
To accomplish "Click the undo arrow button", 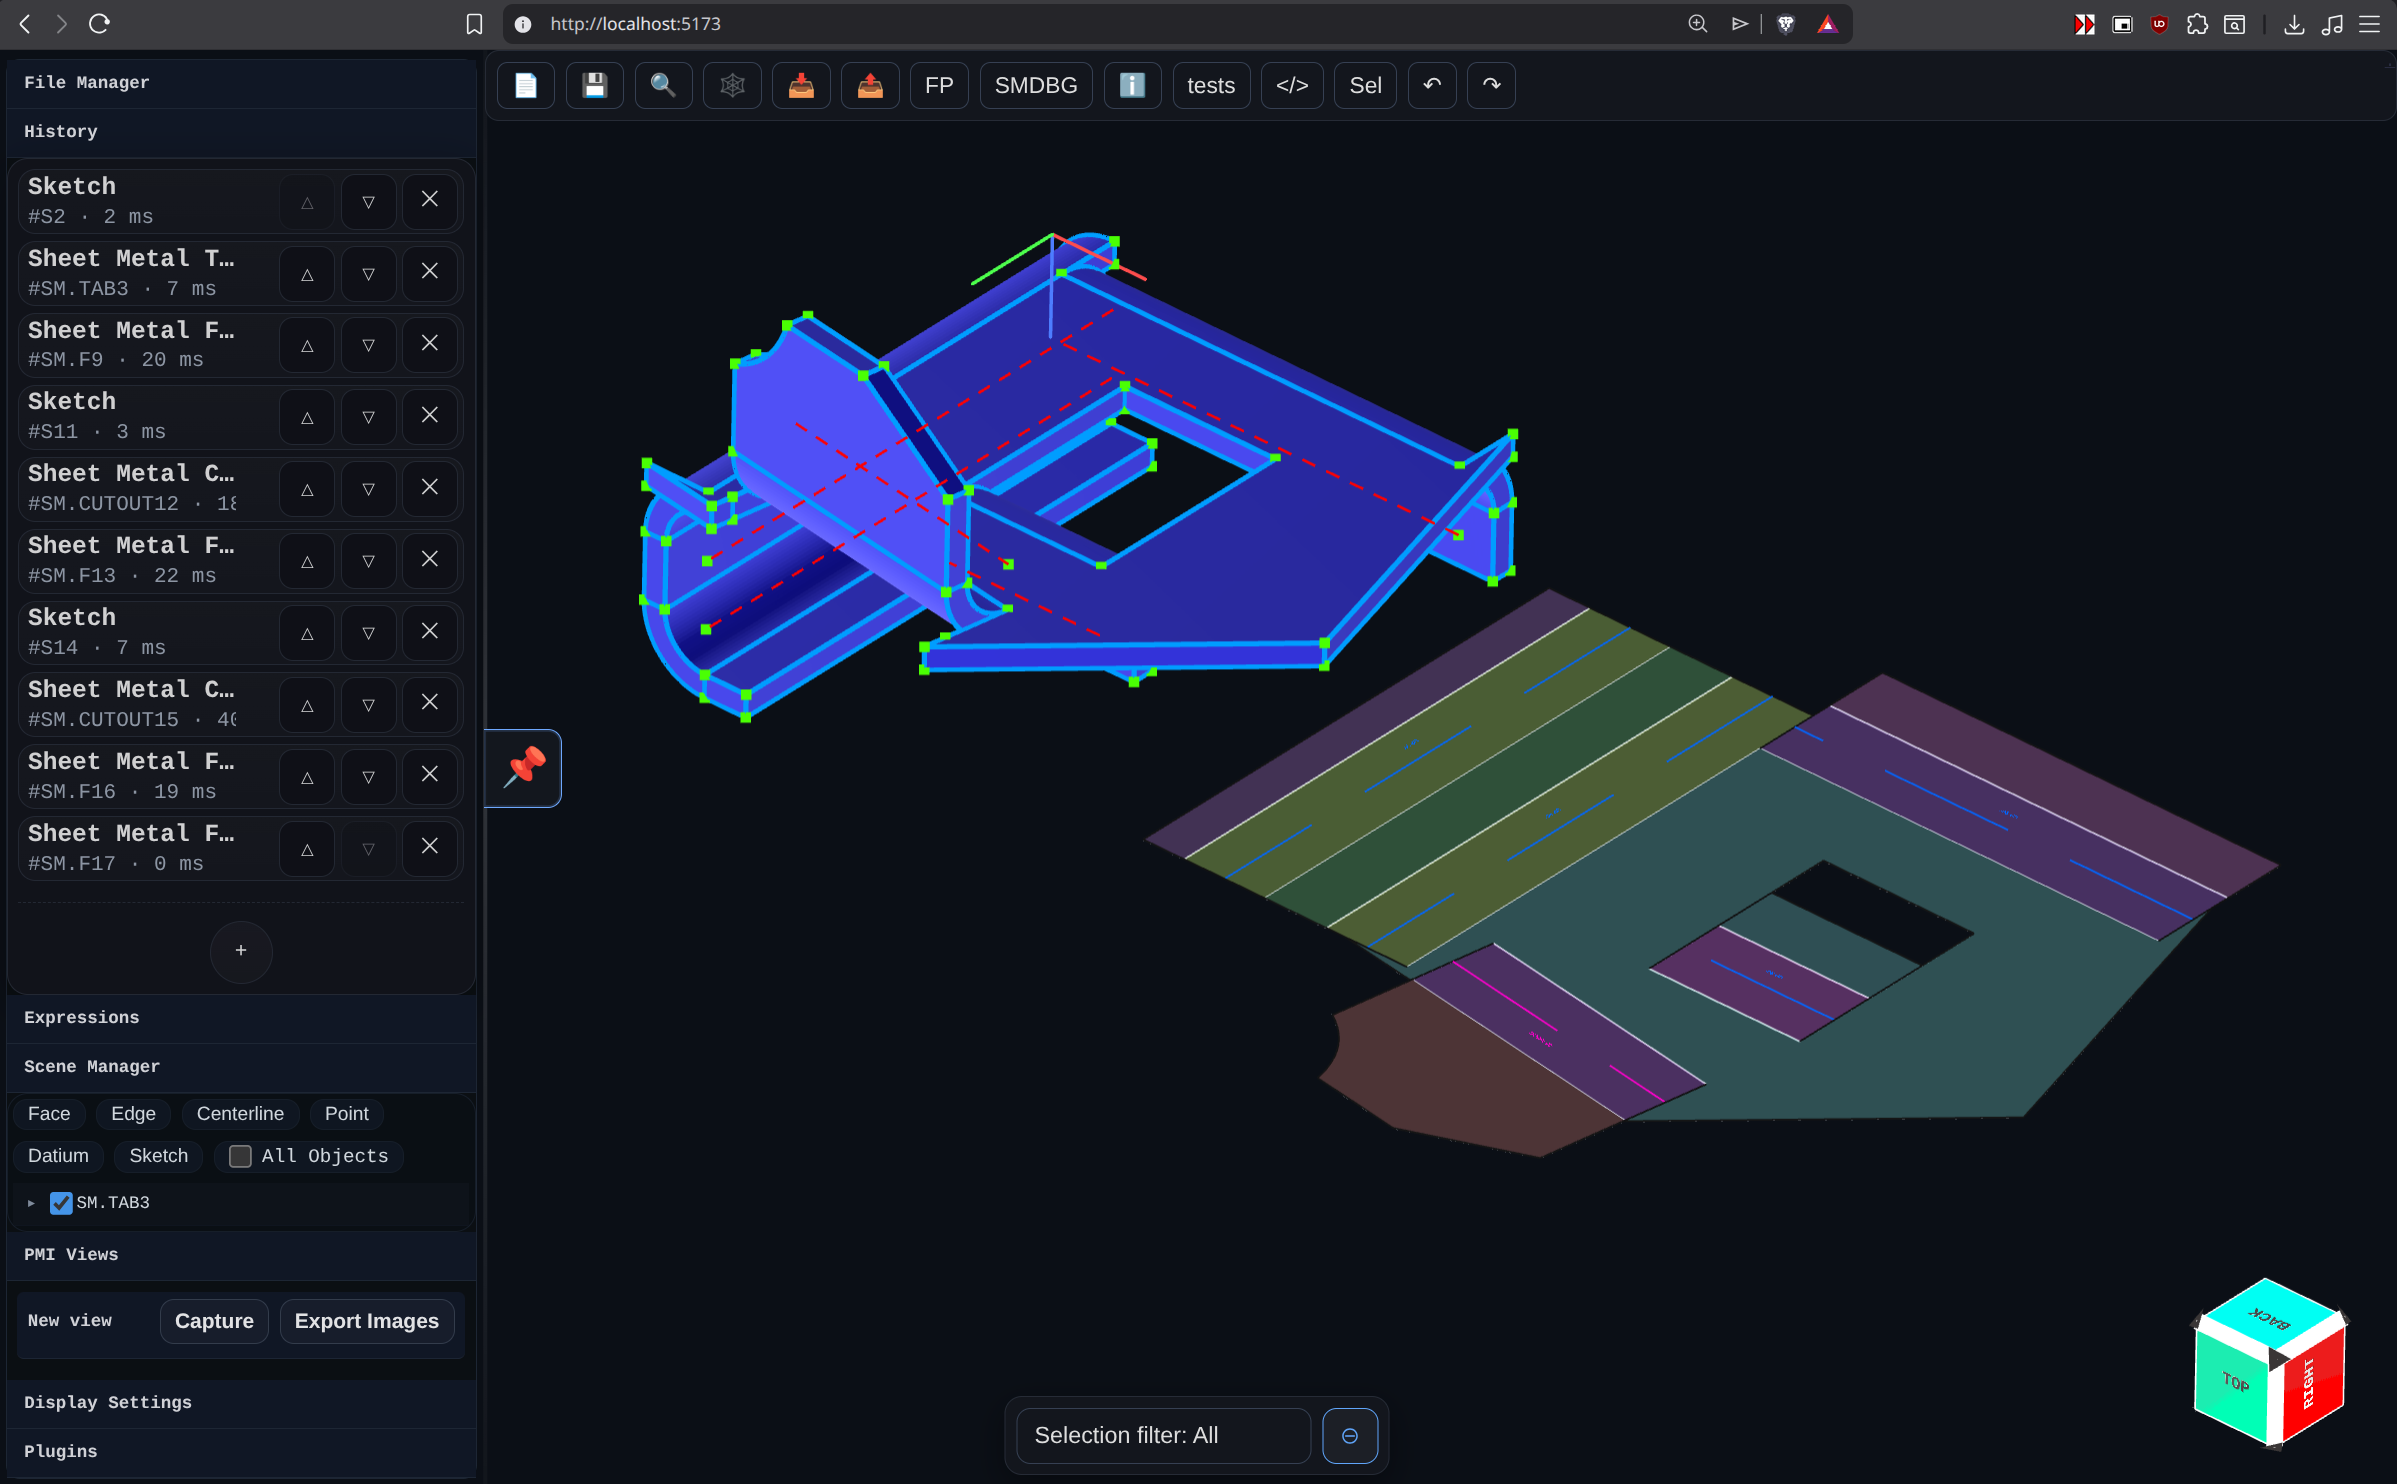I will coord(1432,85).
